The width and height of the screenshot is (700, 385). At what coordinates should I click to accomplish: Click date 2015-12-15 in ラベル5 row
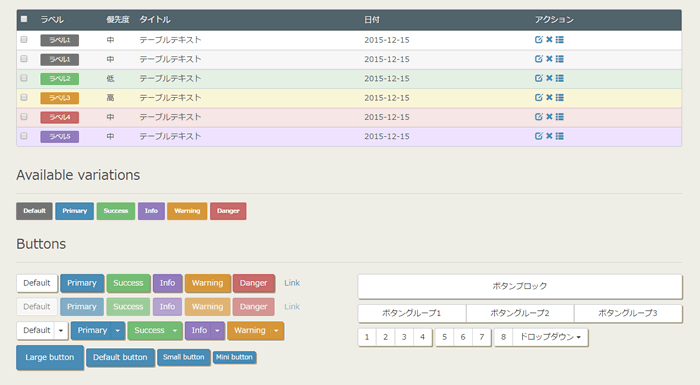[x=387, y=136]
